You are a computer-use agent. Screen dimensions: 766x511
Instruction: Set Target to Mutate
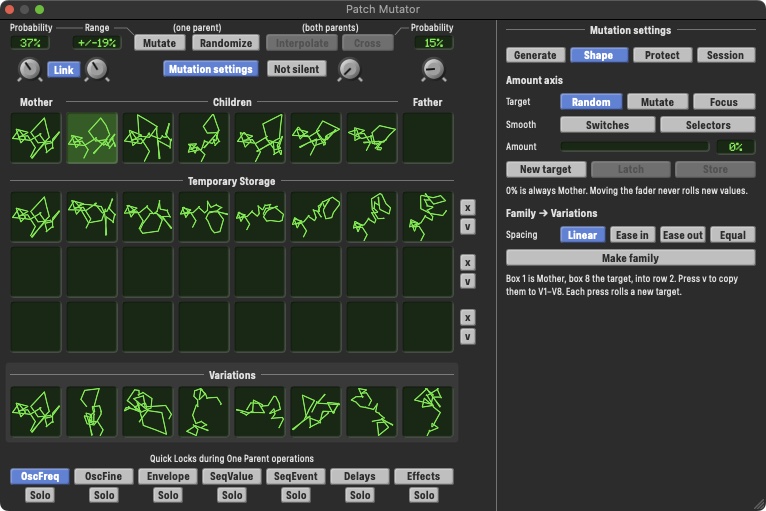click(658, 102)
